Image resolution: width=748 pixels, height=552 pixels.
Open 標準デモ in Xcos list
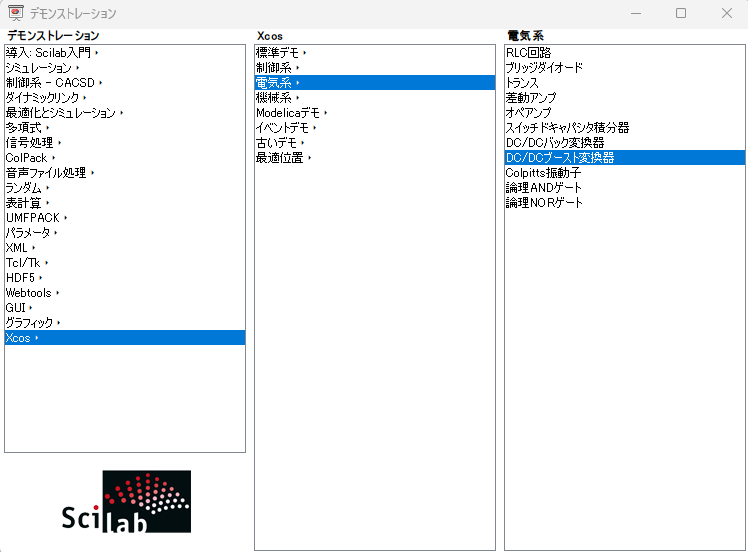(375, 52)
